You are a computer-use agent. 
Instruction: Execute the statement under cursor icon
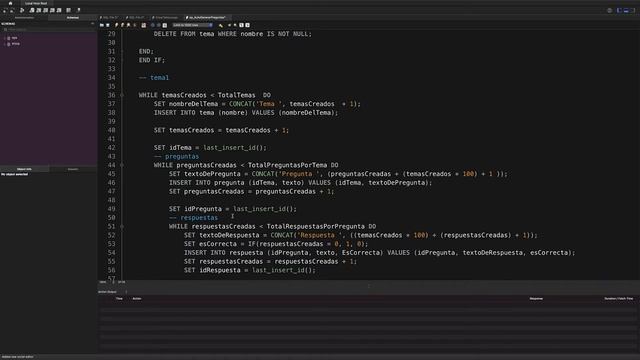pyautogui.click(x=122, y=25)
